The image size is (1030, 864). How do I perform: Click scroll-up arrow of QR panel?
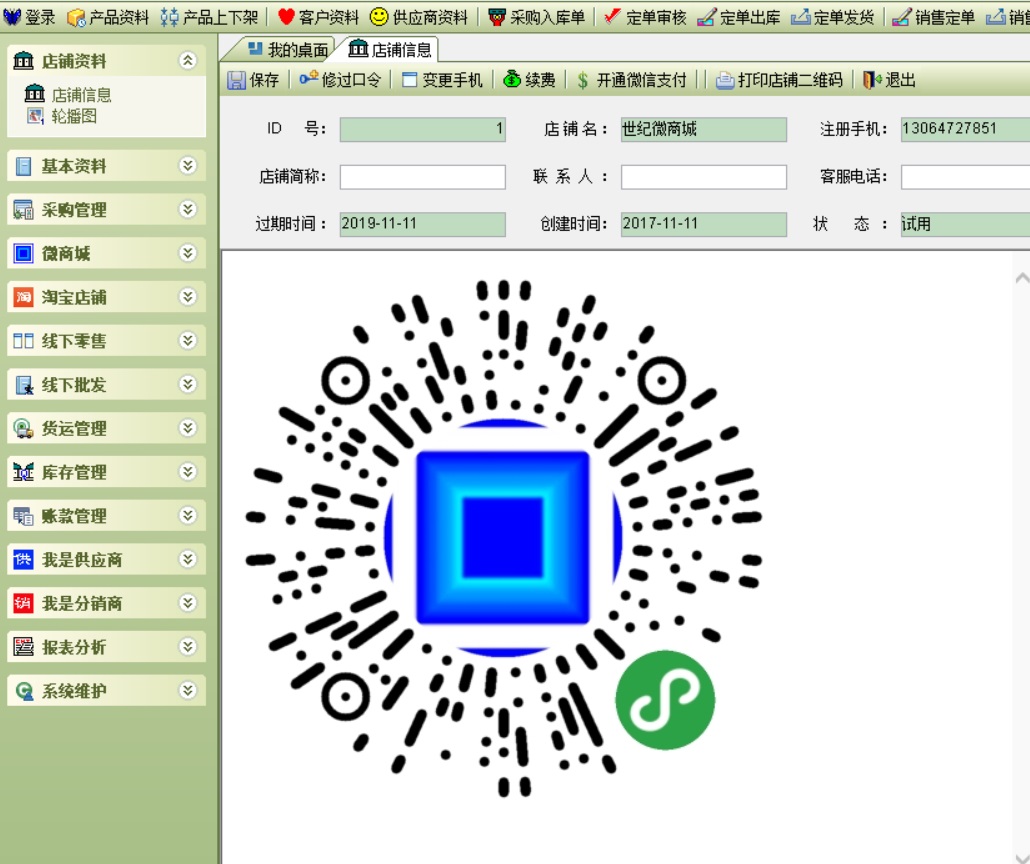1022,279
